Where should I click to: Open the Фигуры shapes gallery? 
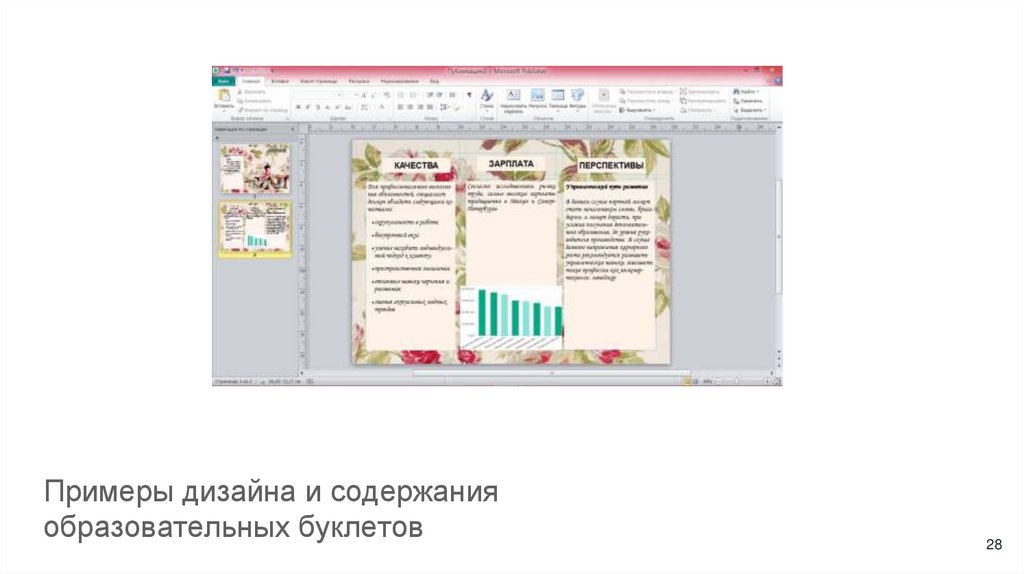point(577,99)
